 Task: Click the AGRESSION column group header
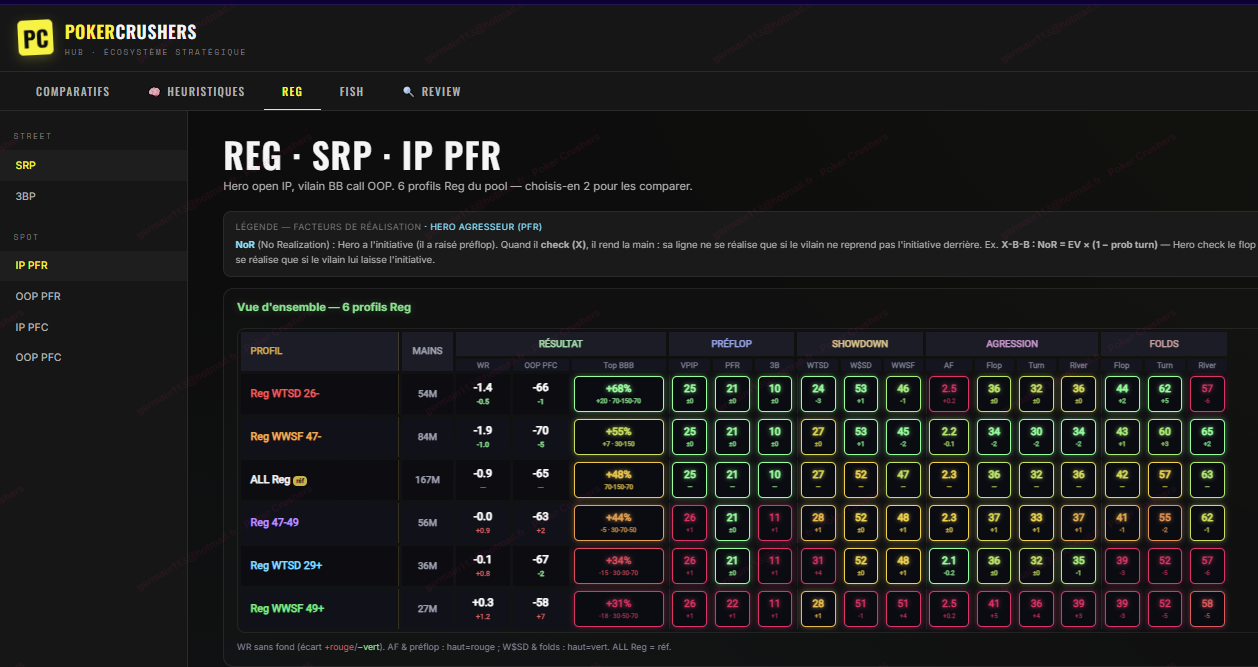tap(1011, 344)
